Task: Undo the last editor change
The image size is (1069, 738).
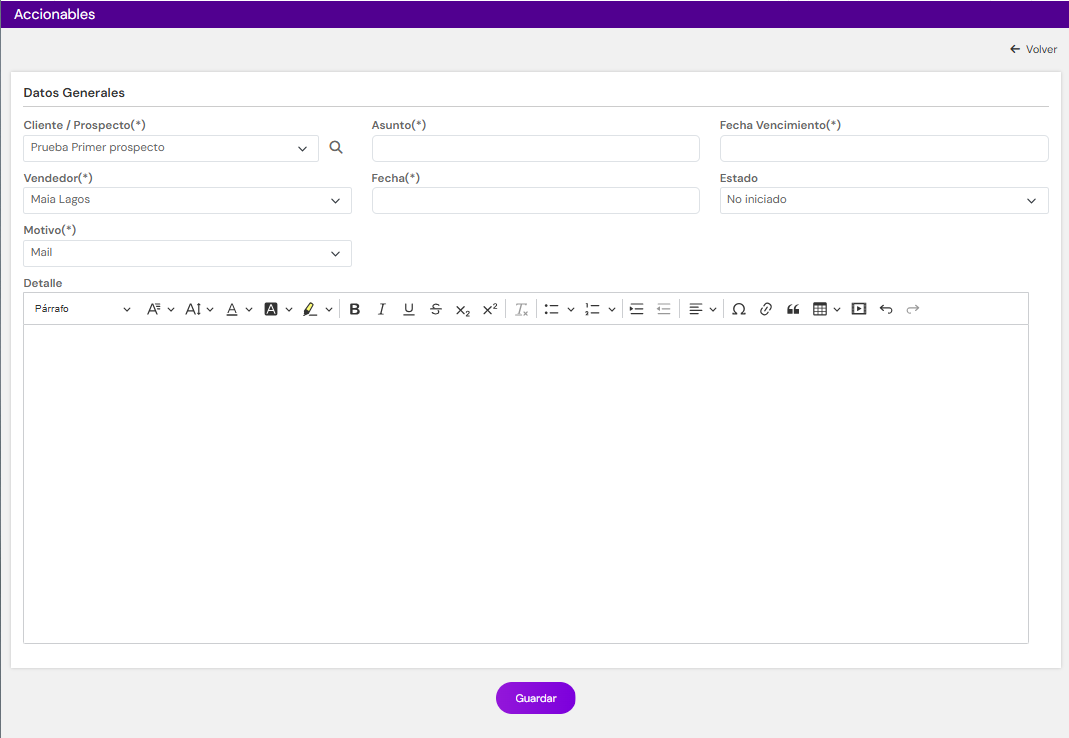Action: coord(886,309)
